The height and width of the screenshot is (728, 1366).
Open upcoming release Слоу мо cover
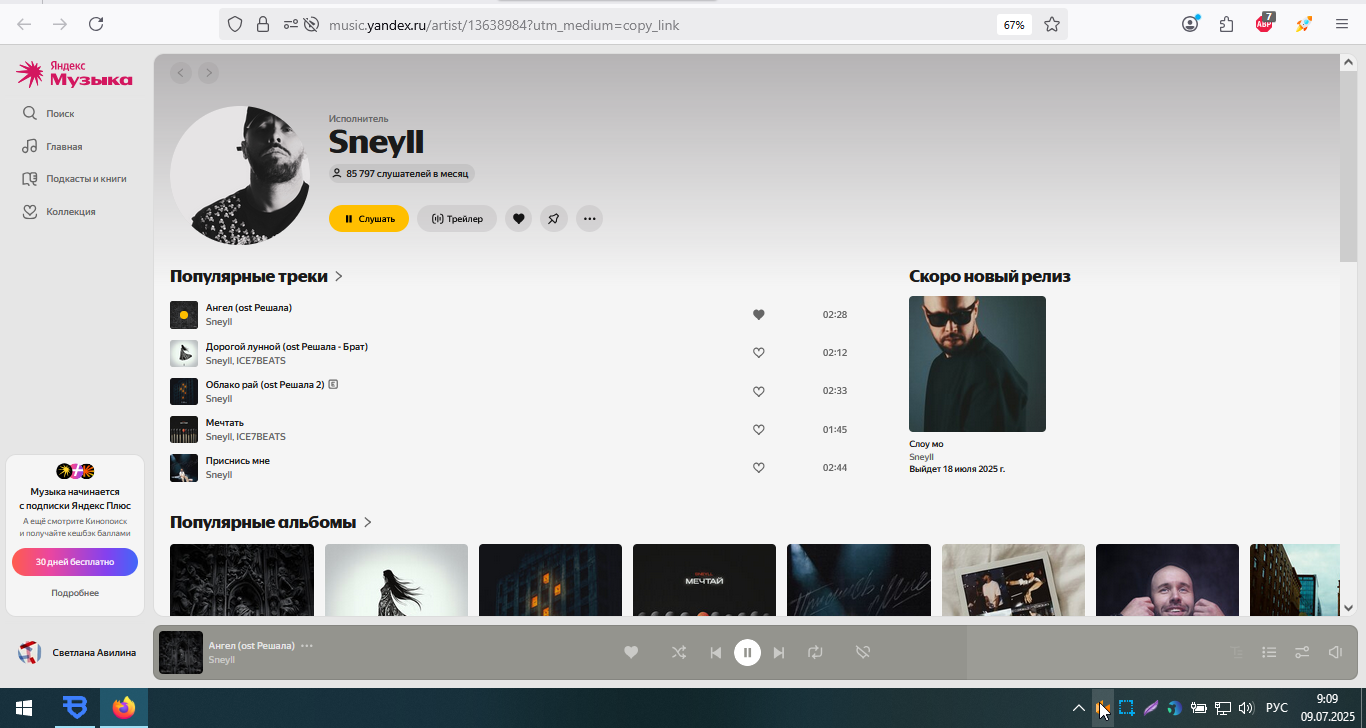click(977, 364)
